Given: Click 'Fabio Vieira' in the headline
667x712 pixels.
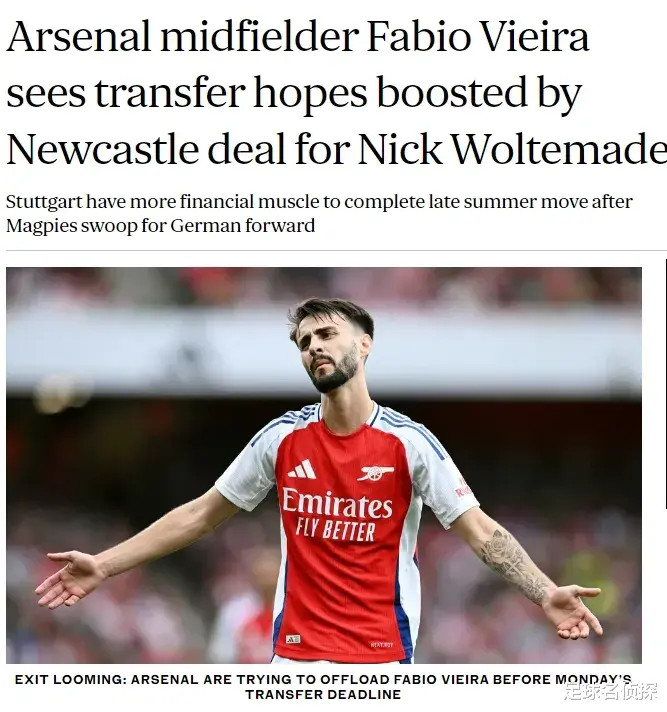Looking at the screenshot, I should tap(478, 36).
